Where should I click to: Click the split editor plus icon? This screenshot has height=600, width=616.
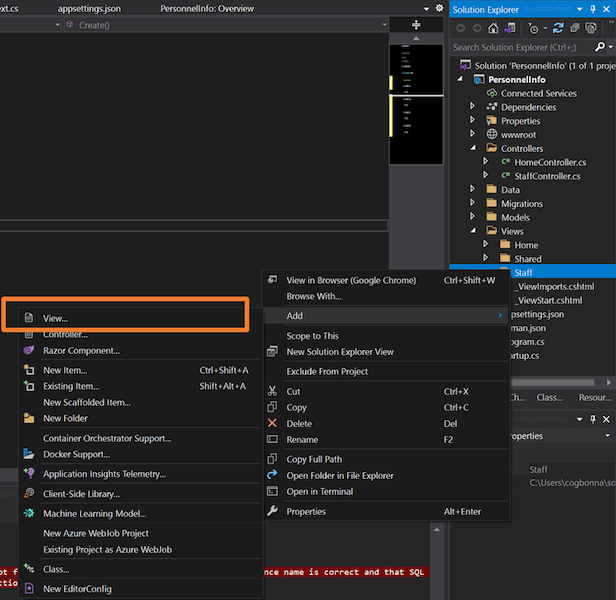[x=416, y=24]
